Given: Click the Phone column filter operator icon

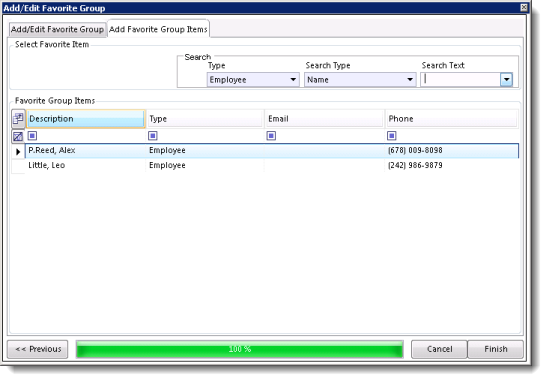Looking at the screenshot, I should coord(392,136).
